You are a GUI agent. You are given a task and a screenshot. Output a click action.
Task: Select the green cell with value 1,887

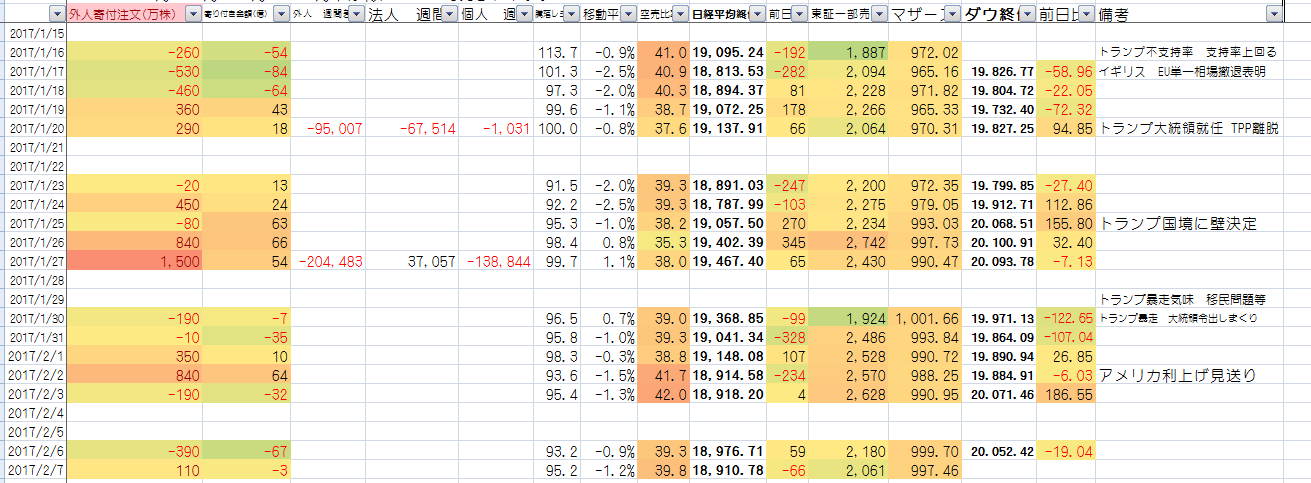(848, 52)
